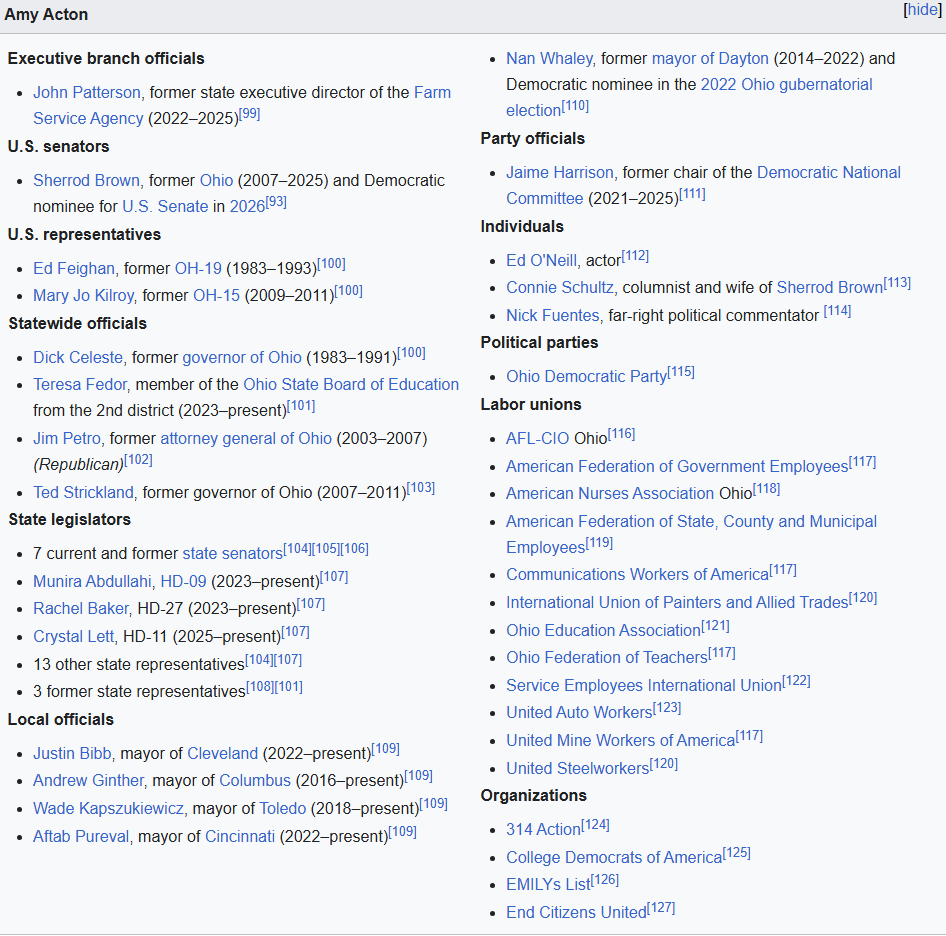This screenshot has width=946, height=936.
Task: Follow the attorney general of Ohio link
Action: 246,438
